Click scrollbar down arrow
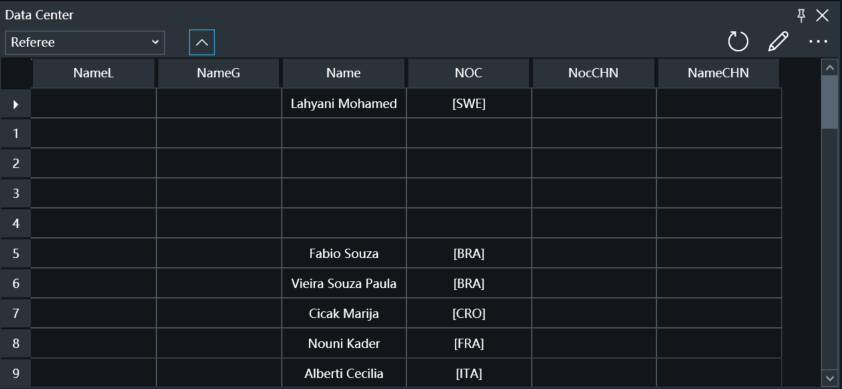Viewport: 842px width, 389px height. pos(830,377)
